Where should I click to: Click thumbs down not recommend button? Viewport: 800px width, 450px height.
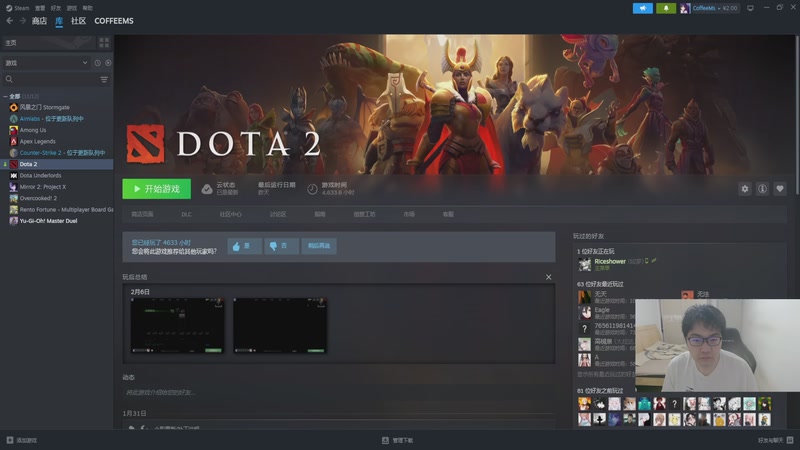tap(282, 246)
